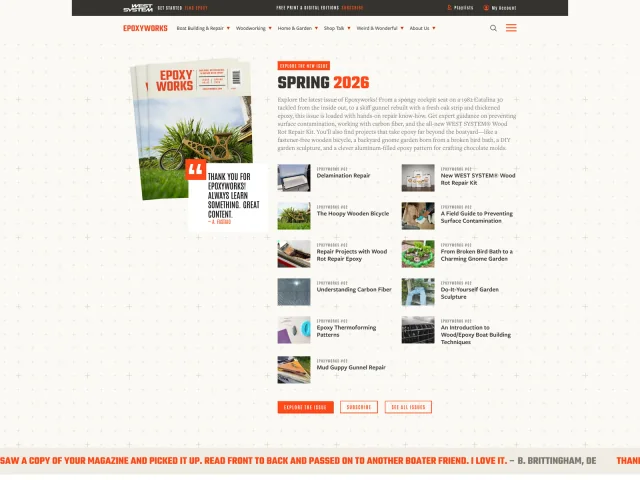Open From Broken Bird Bath to Gnome Garden

477,255
